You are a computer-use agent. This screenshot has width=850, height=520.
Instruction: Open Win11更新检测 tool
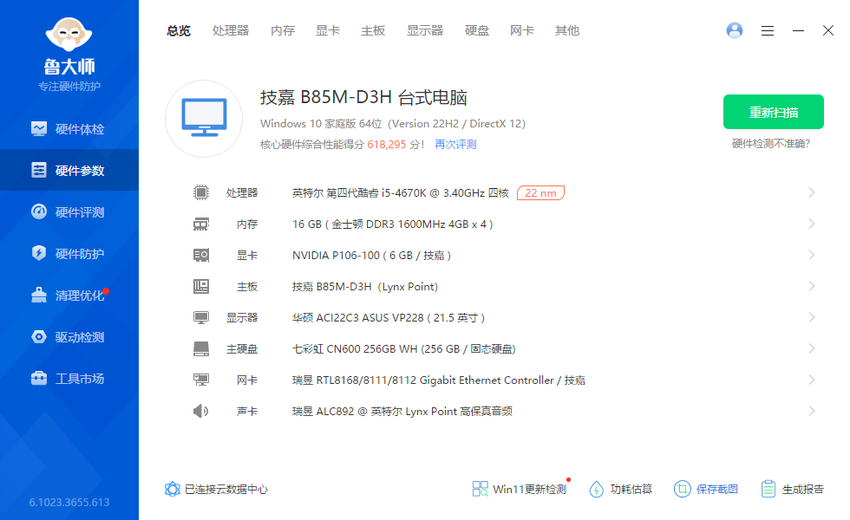pos(519,489)
